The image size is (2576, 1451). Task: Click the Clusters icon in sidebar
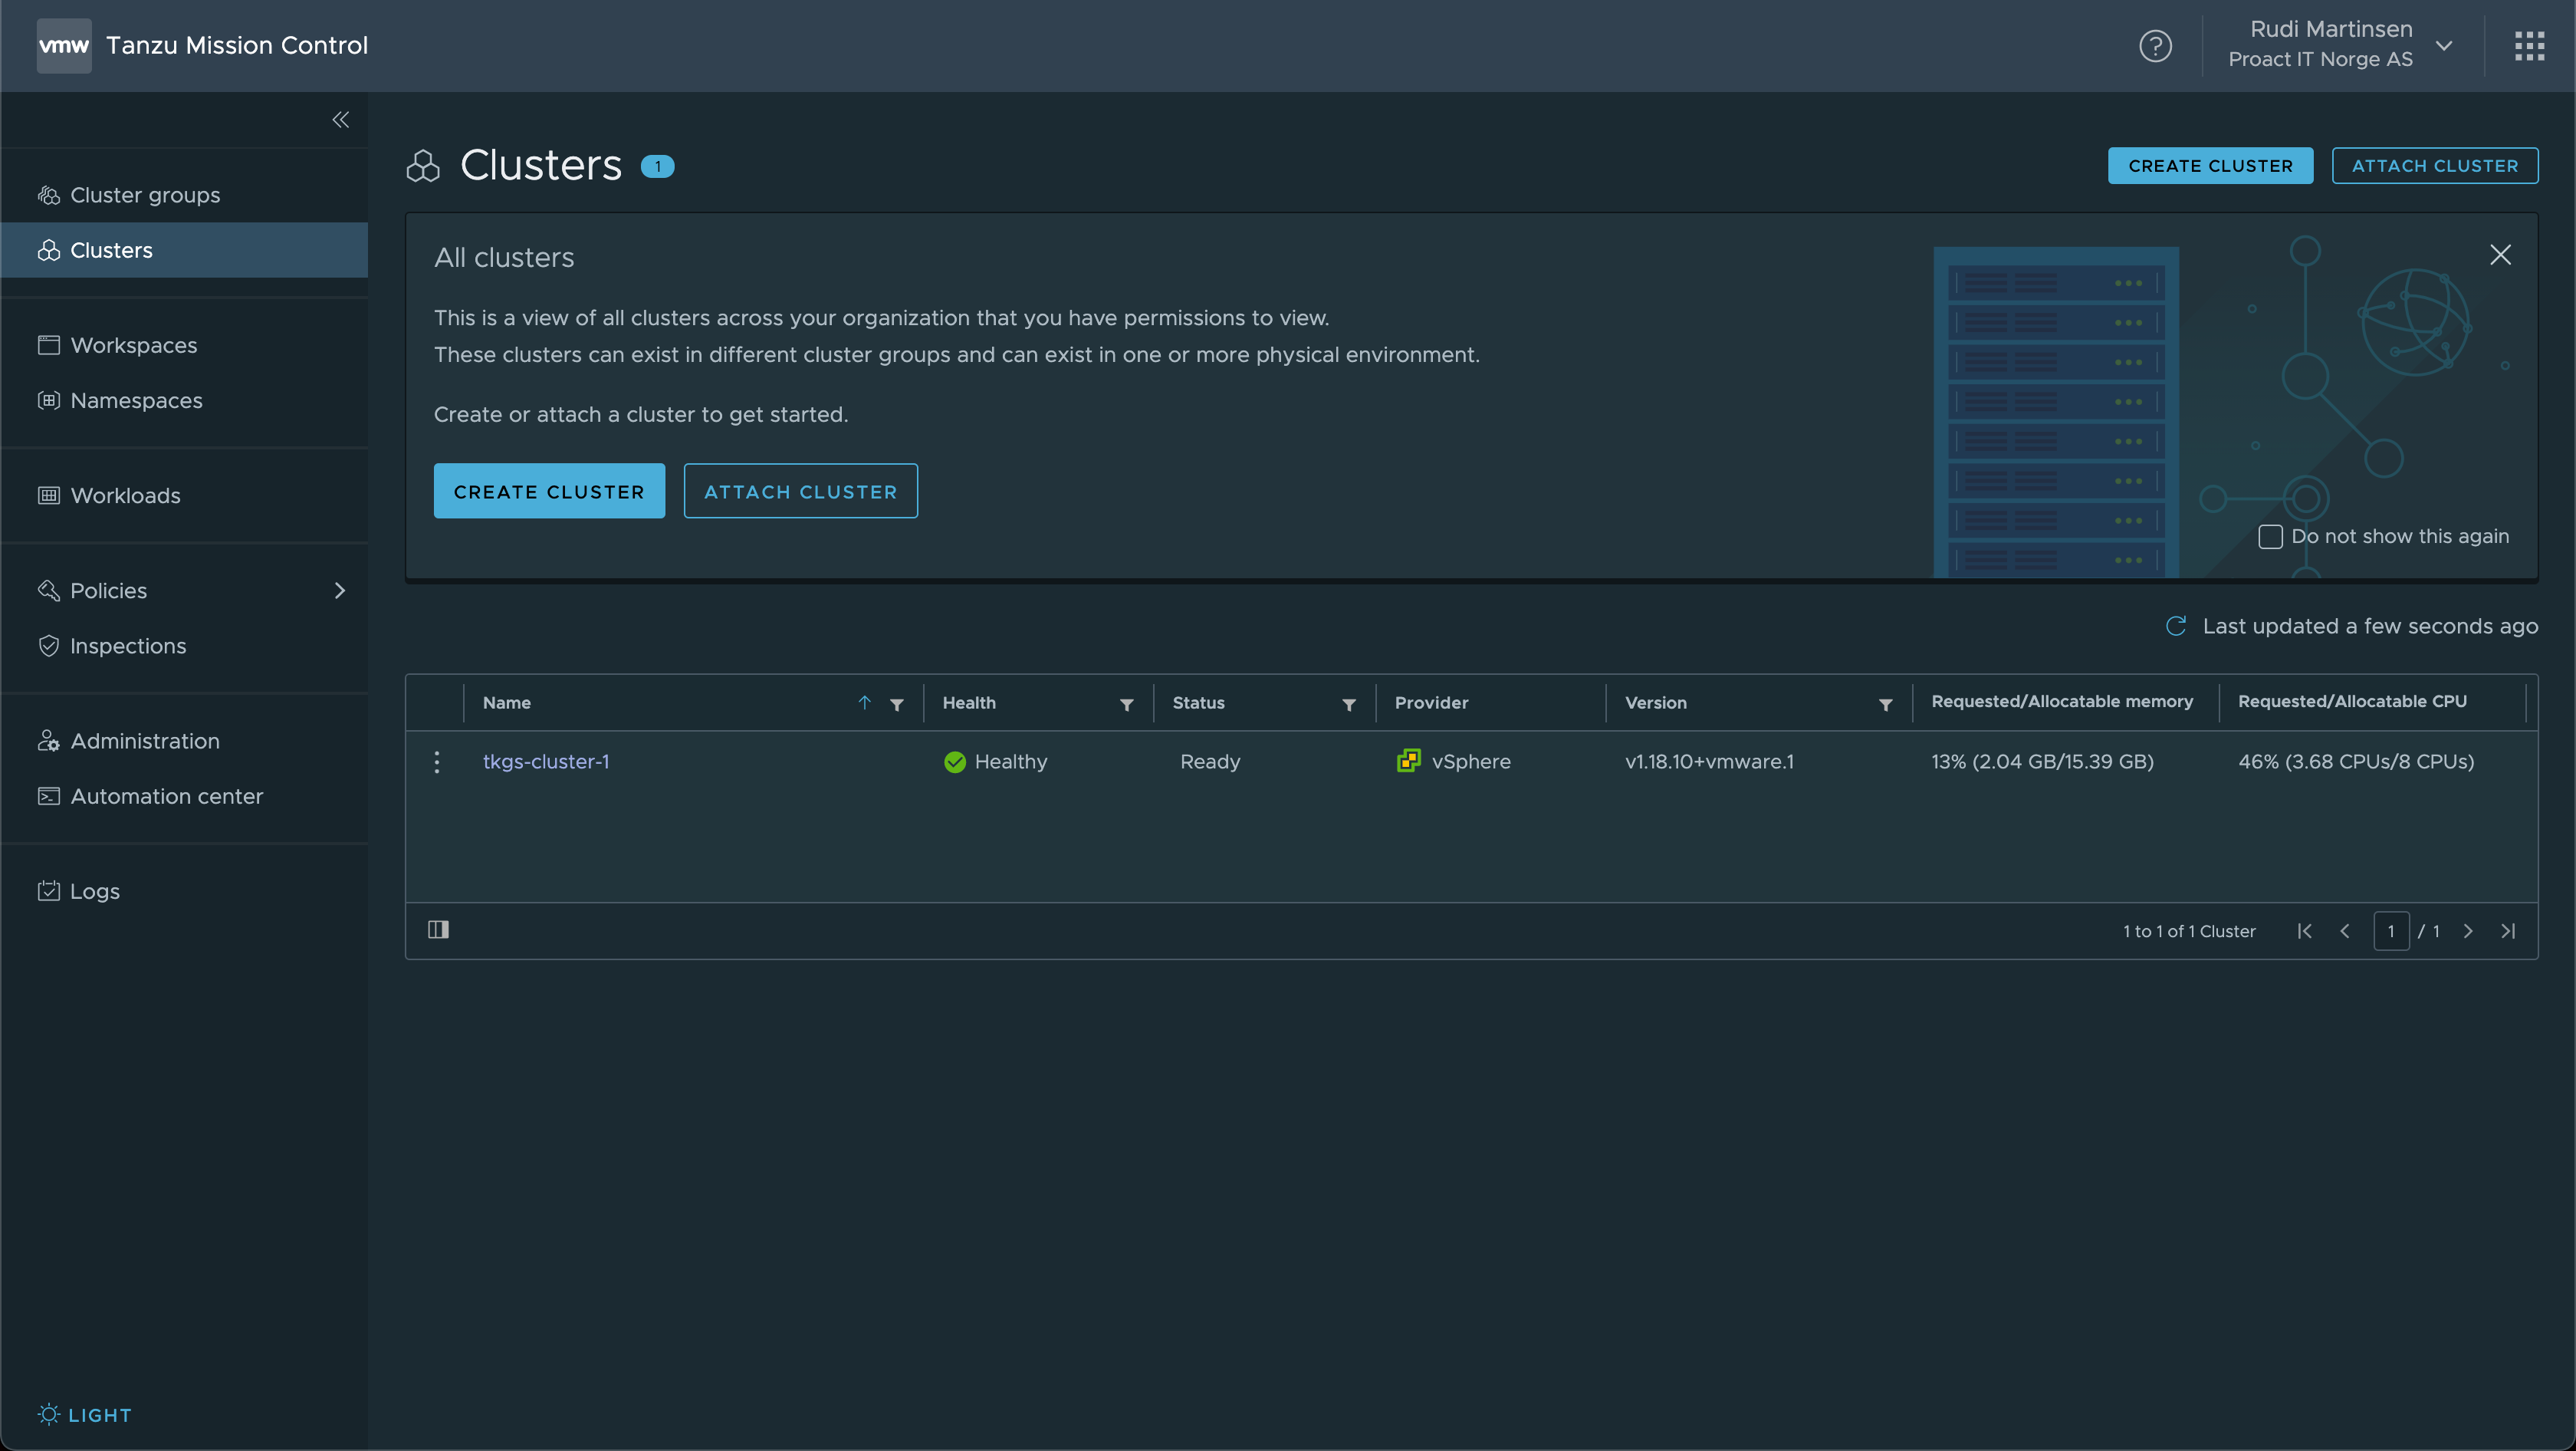tap(48, 249)
